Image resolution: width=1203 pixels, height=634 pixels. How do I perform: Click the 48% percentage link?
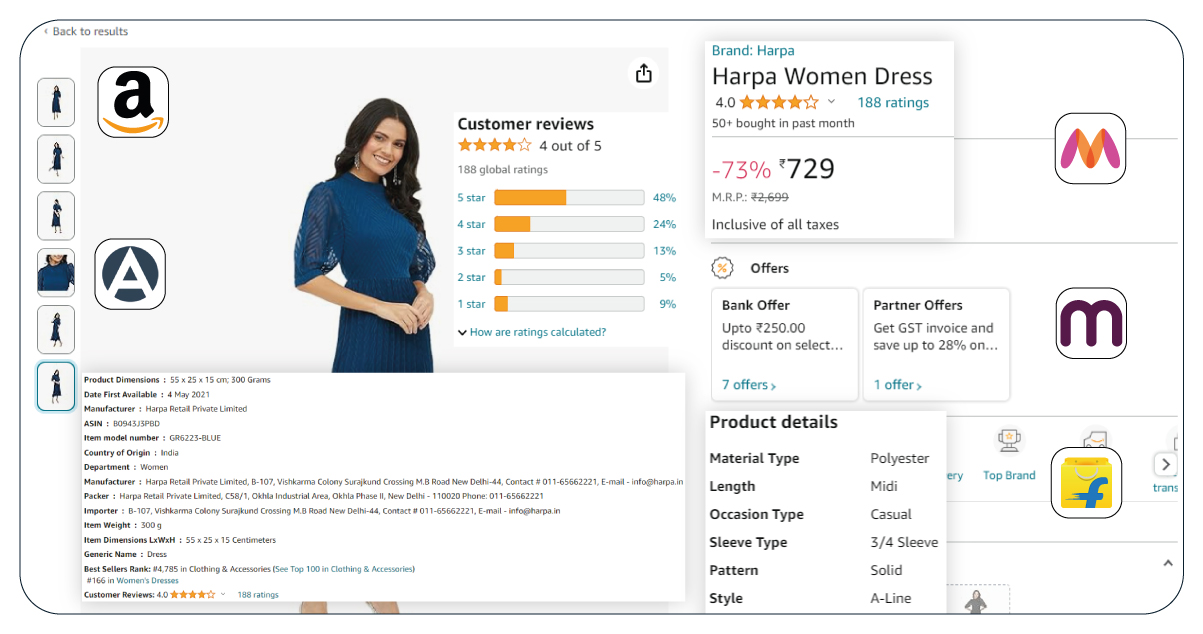point(664,198)
